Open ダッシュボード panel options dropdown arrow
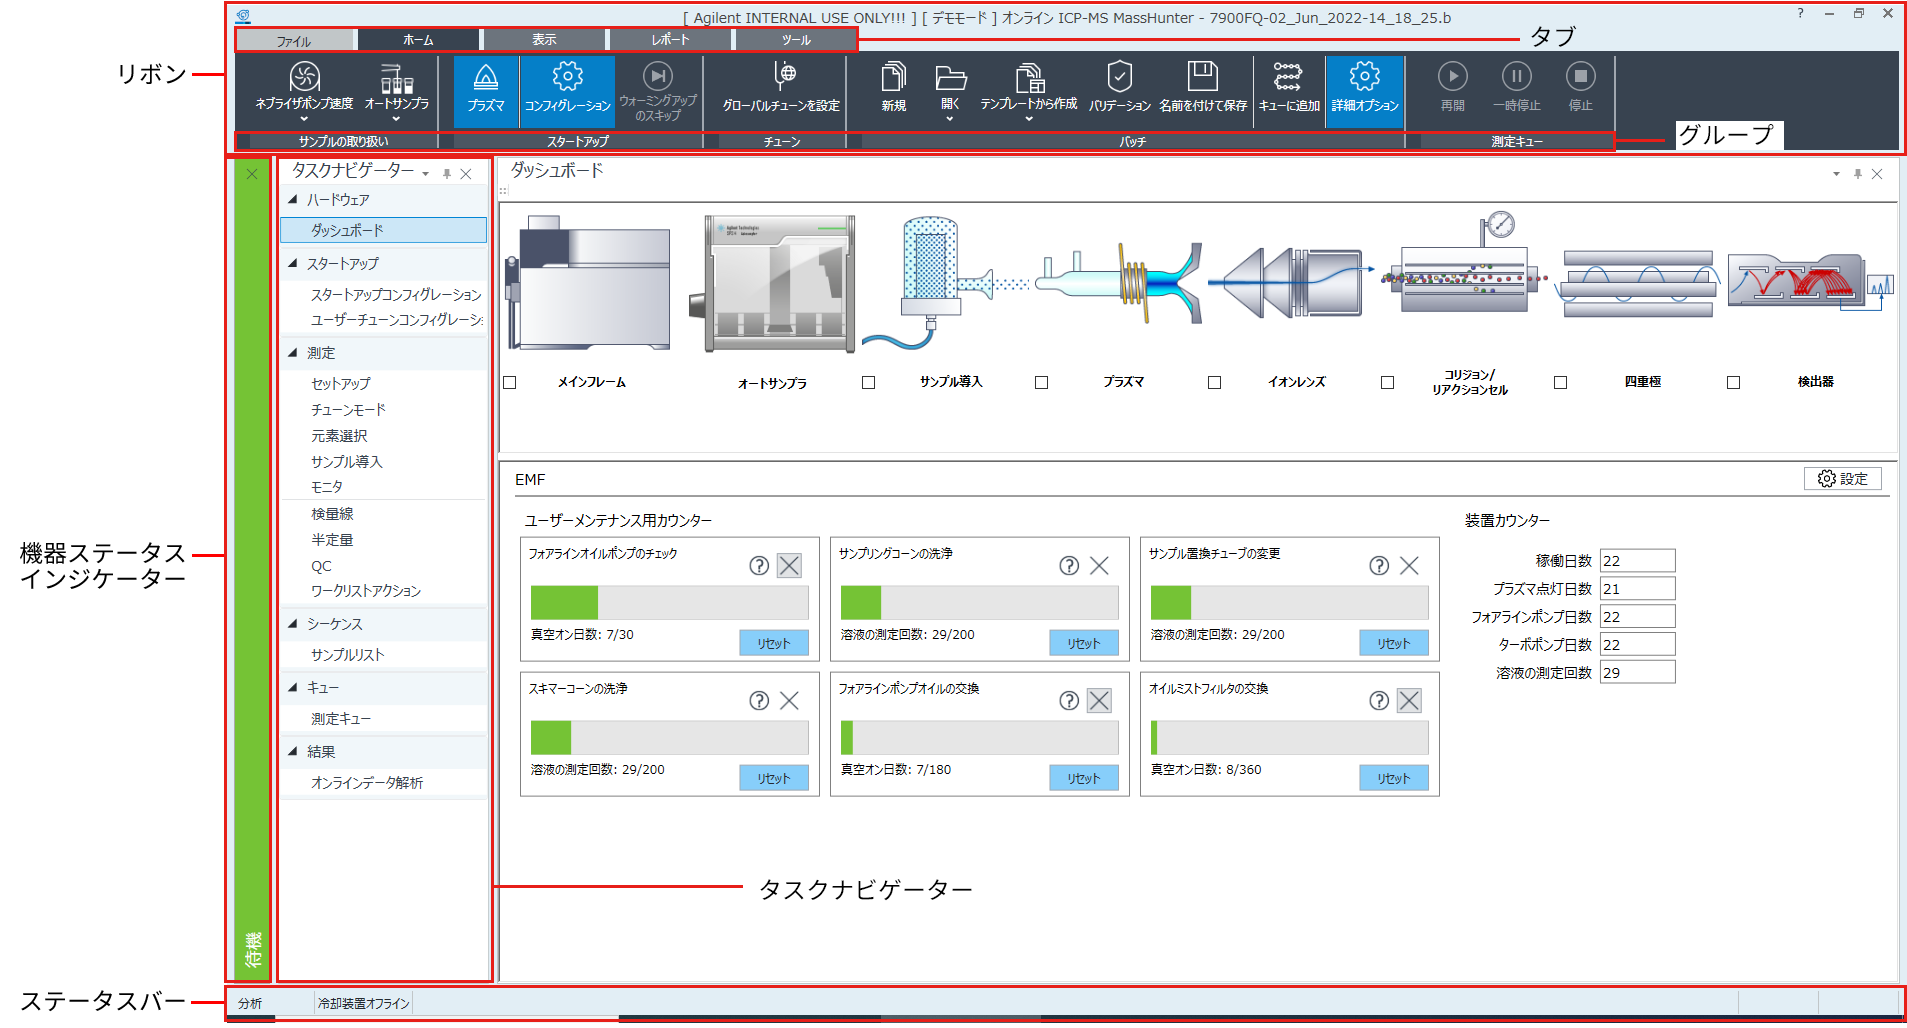The image size is (1907, 1028). [1836, 174]
